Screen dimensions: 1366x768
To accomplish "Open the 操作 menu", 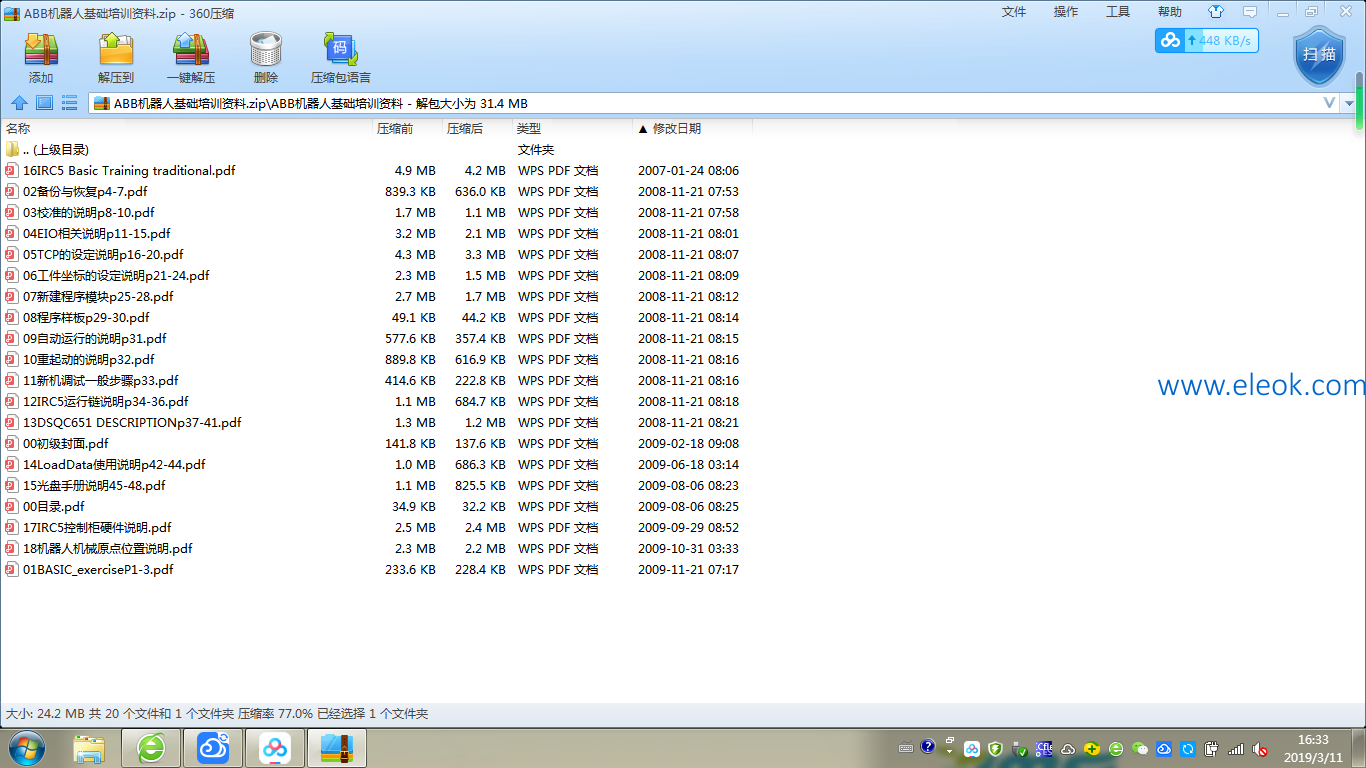I will click(x=1066, y=12).
